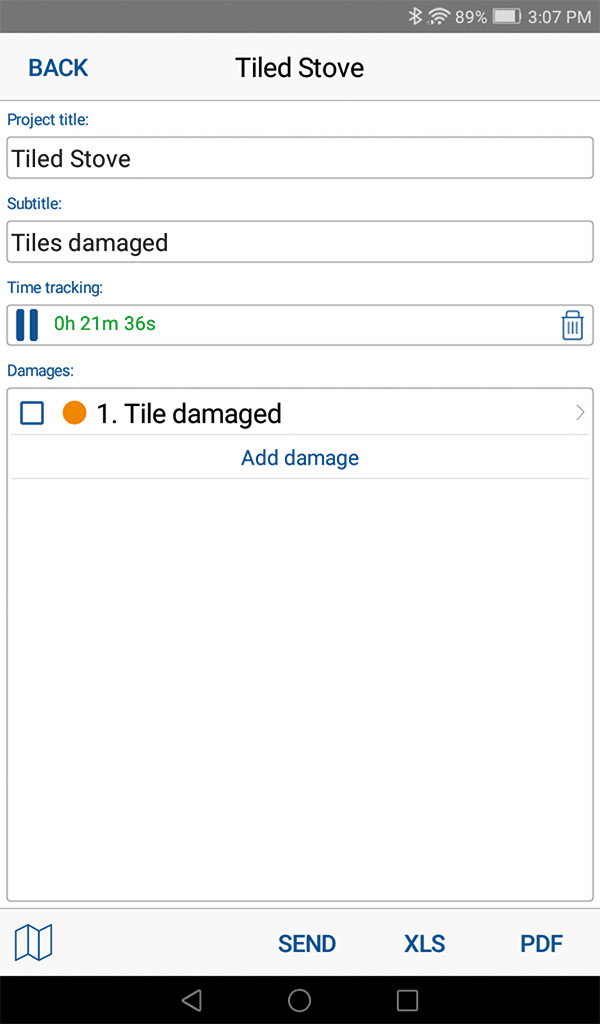600x1024 pixels.
Task: Edit the Project title field
Action: pos(300,158)
